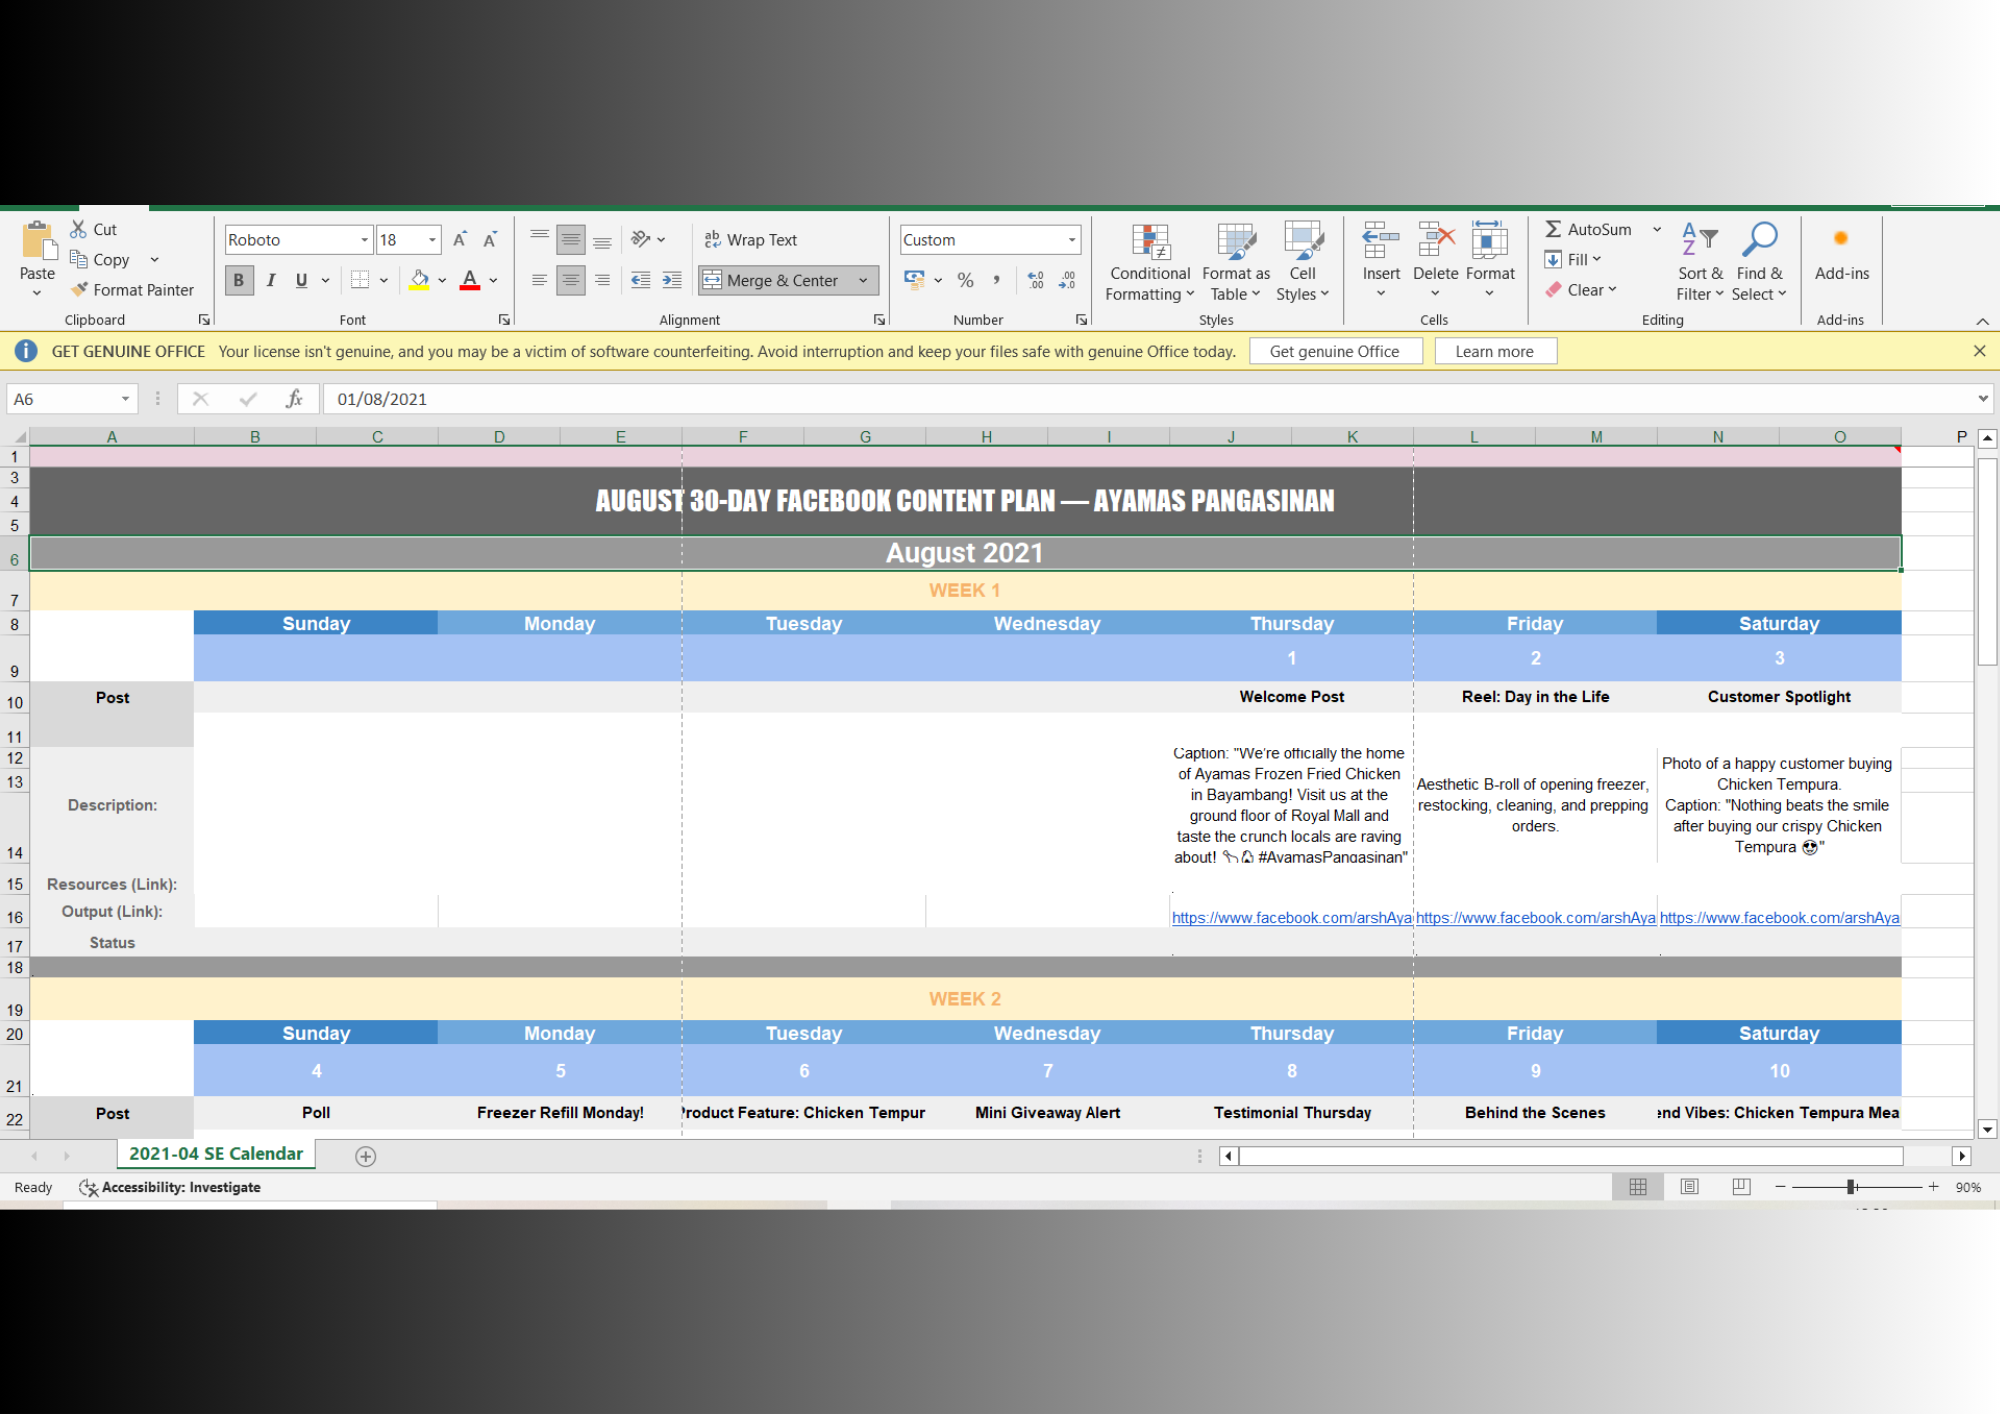The image size is (2000, 1414).
Task: Click the vertical scrollbar down arrow
Action: click(1988, 1130)
